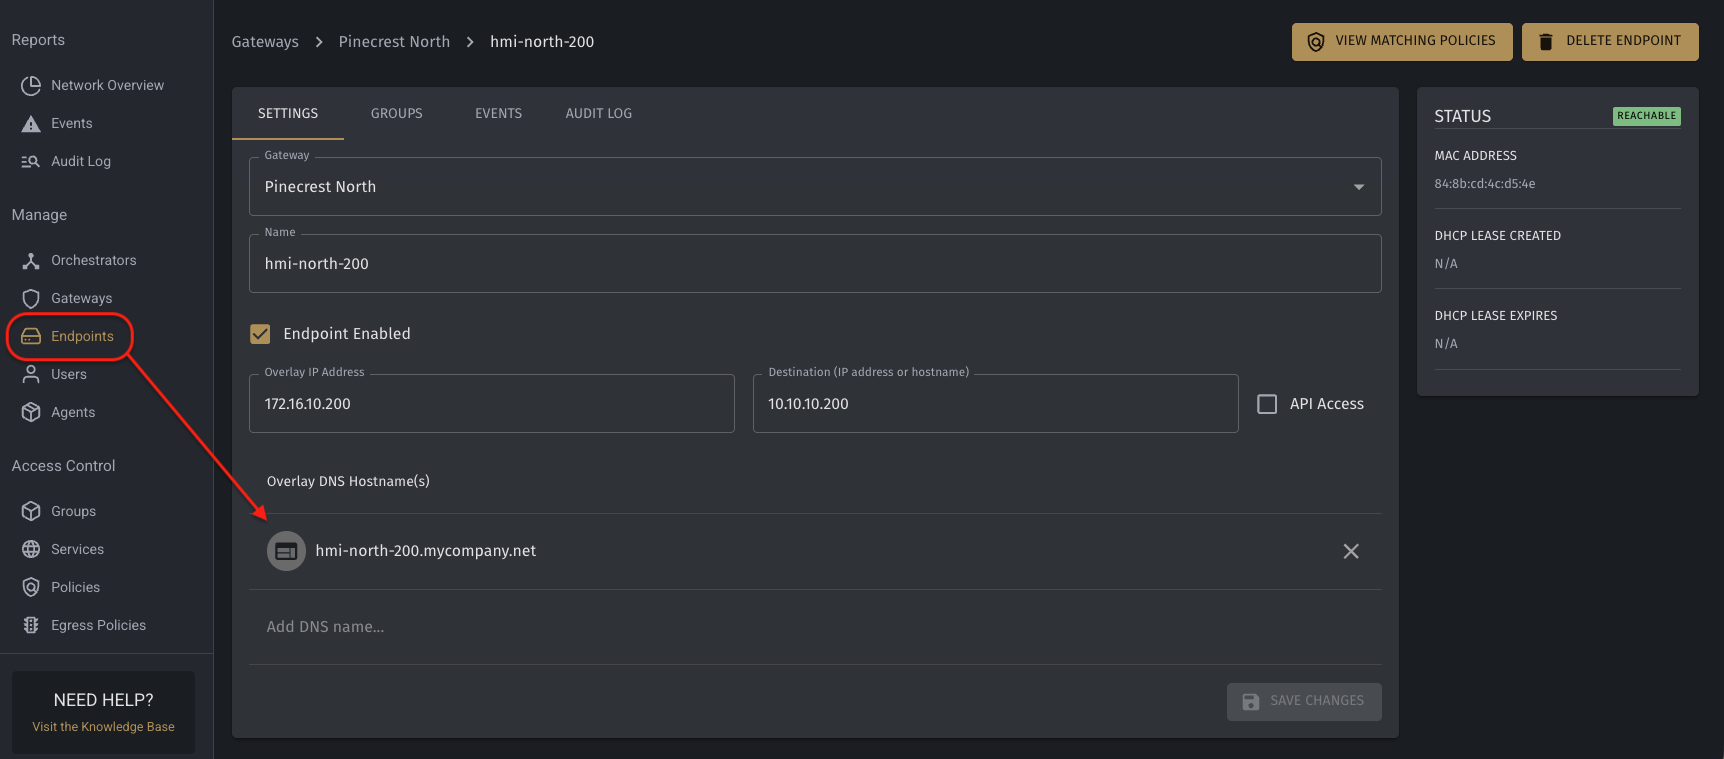
Task: Open Audit Log search icon
Action: [x=31, y=162]
